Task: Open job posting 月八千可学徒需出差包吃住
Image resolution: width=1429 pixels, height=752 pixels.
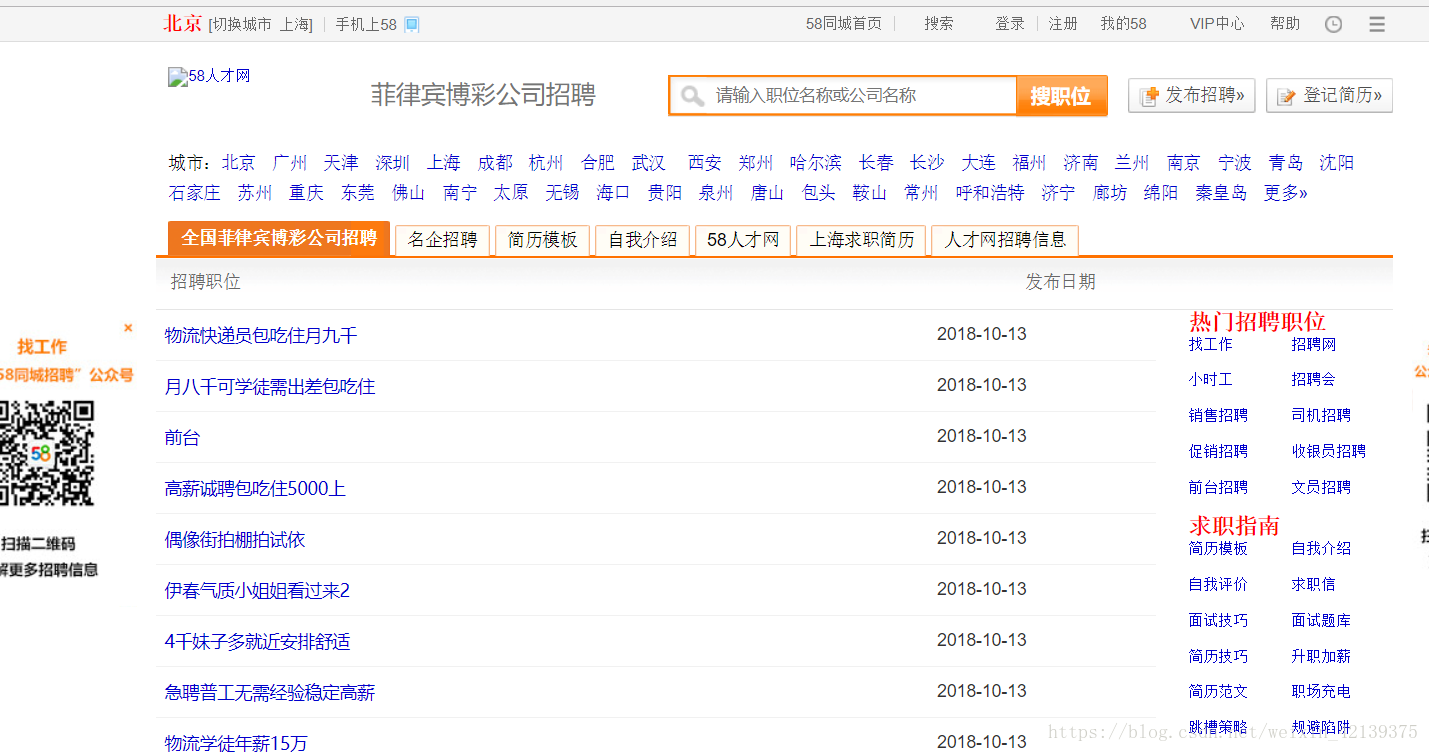Action: [x=270, y=387]
